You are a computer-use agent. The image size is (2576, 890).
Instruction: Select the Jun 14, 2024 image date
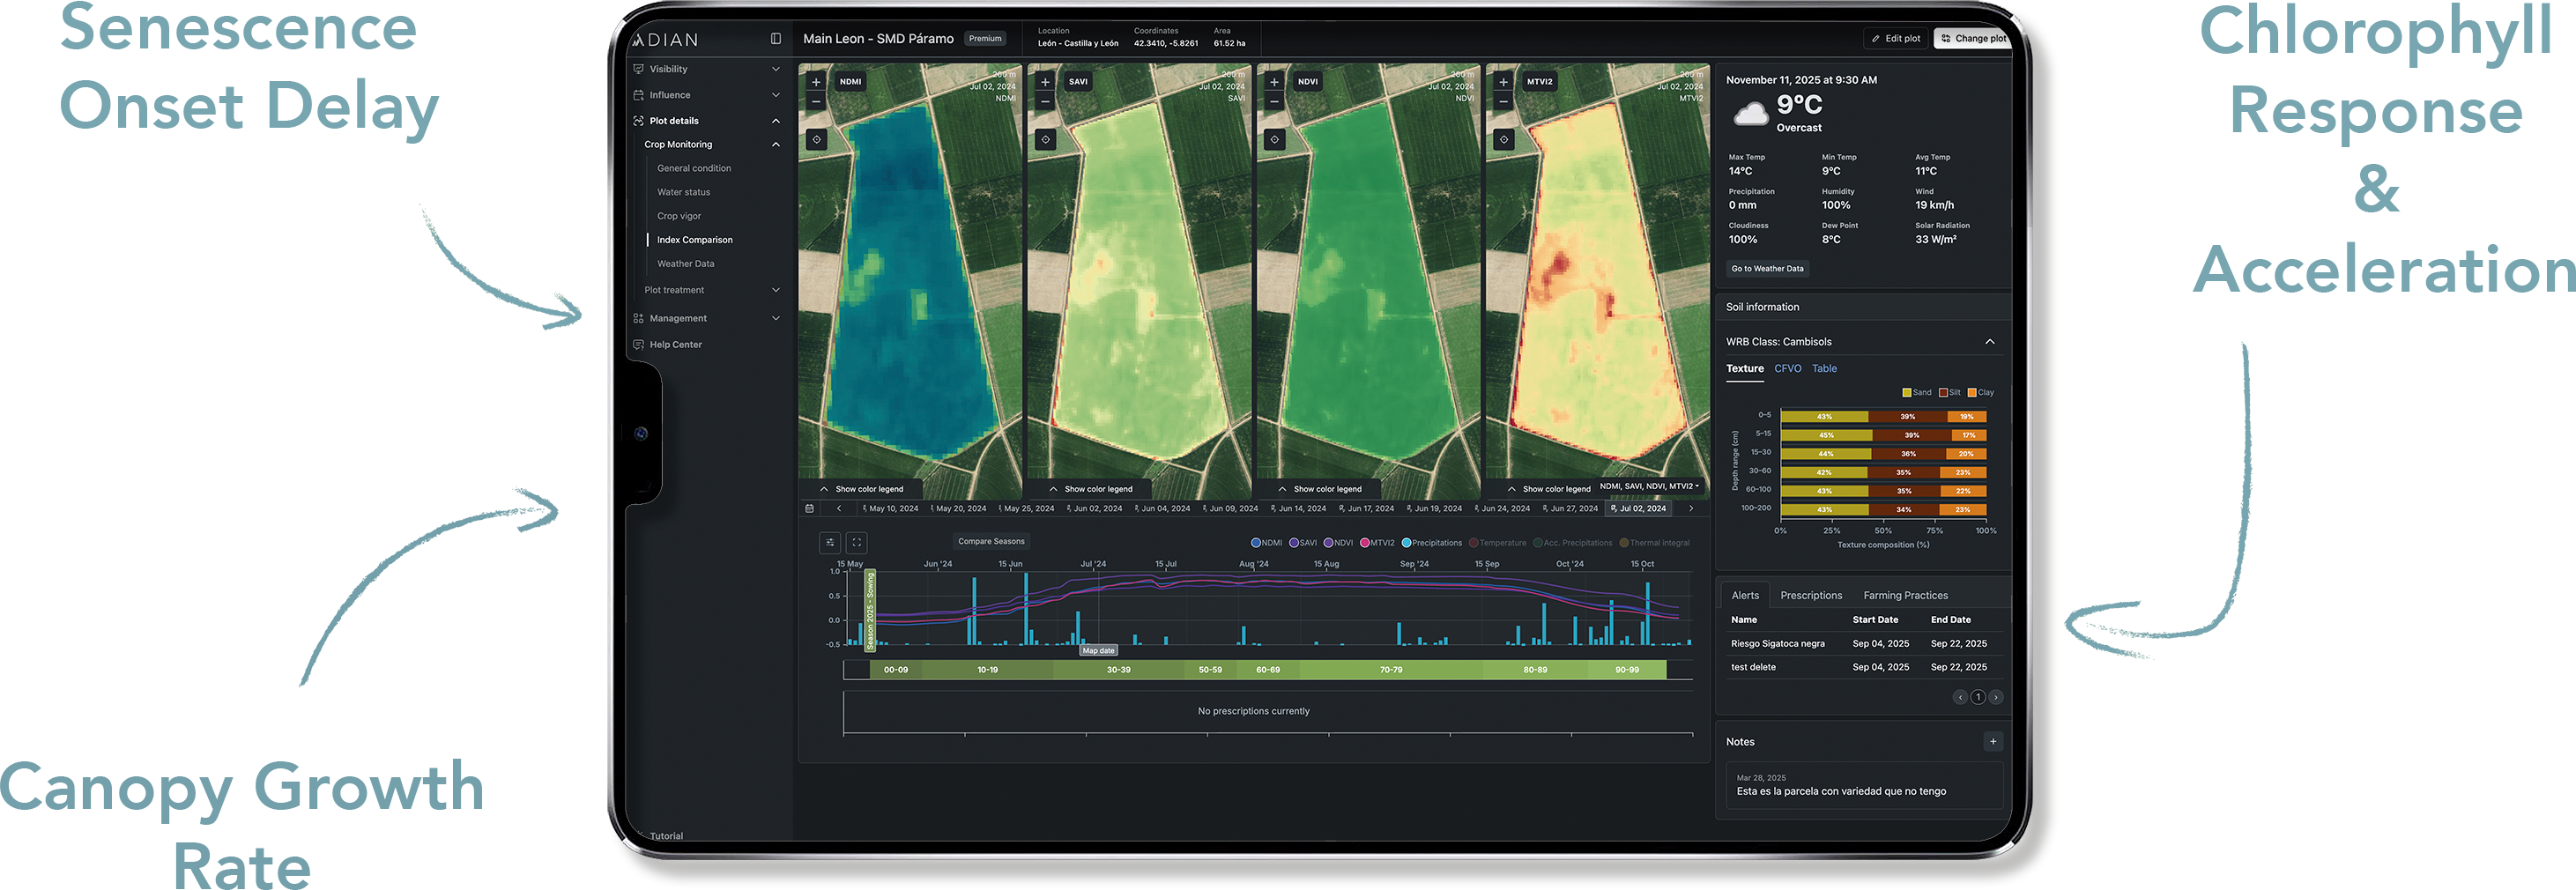pos(1300,509)
